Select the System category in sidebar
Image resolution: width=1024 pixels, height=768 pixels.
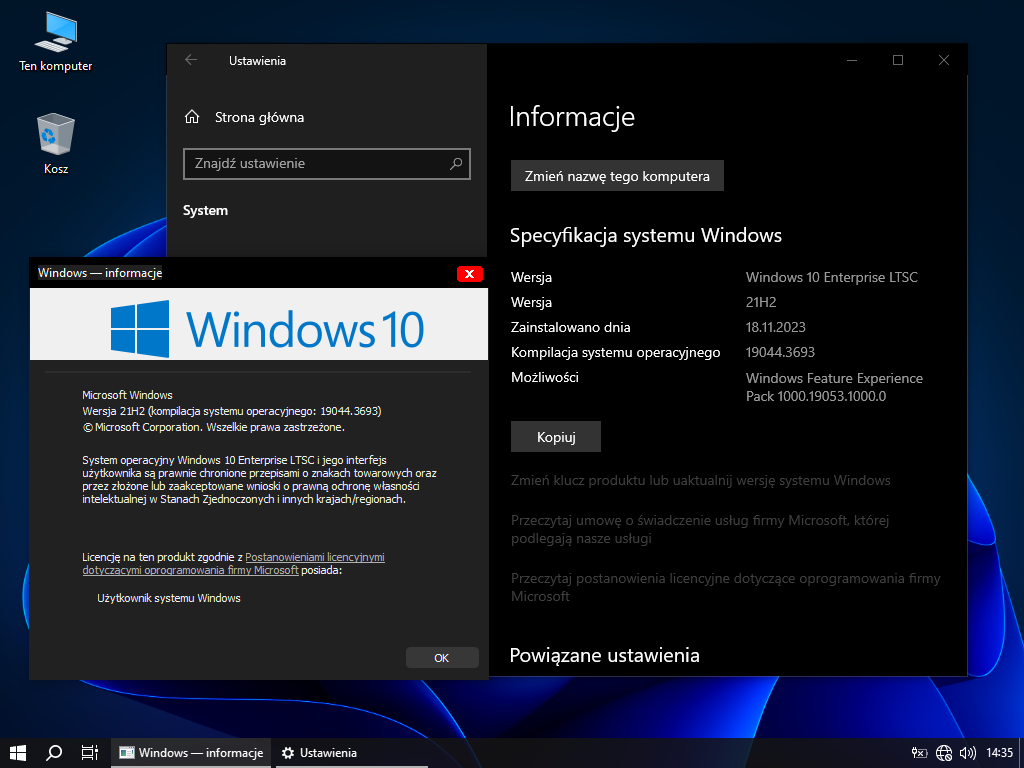point(205,210)
